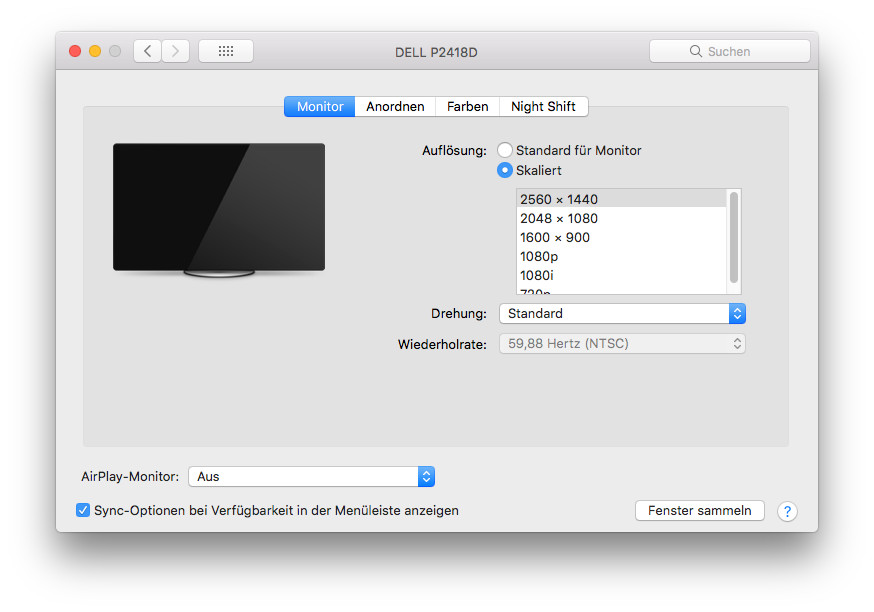
Task: Toggle Sync-Optionen in Menüleiste checkbox
Action: [83, 510]
